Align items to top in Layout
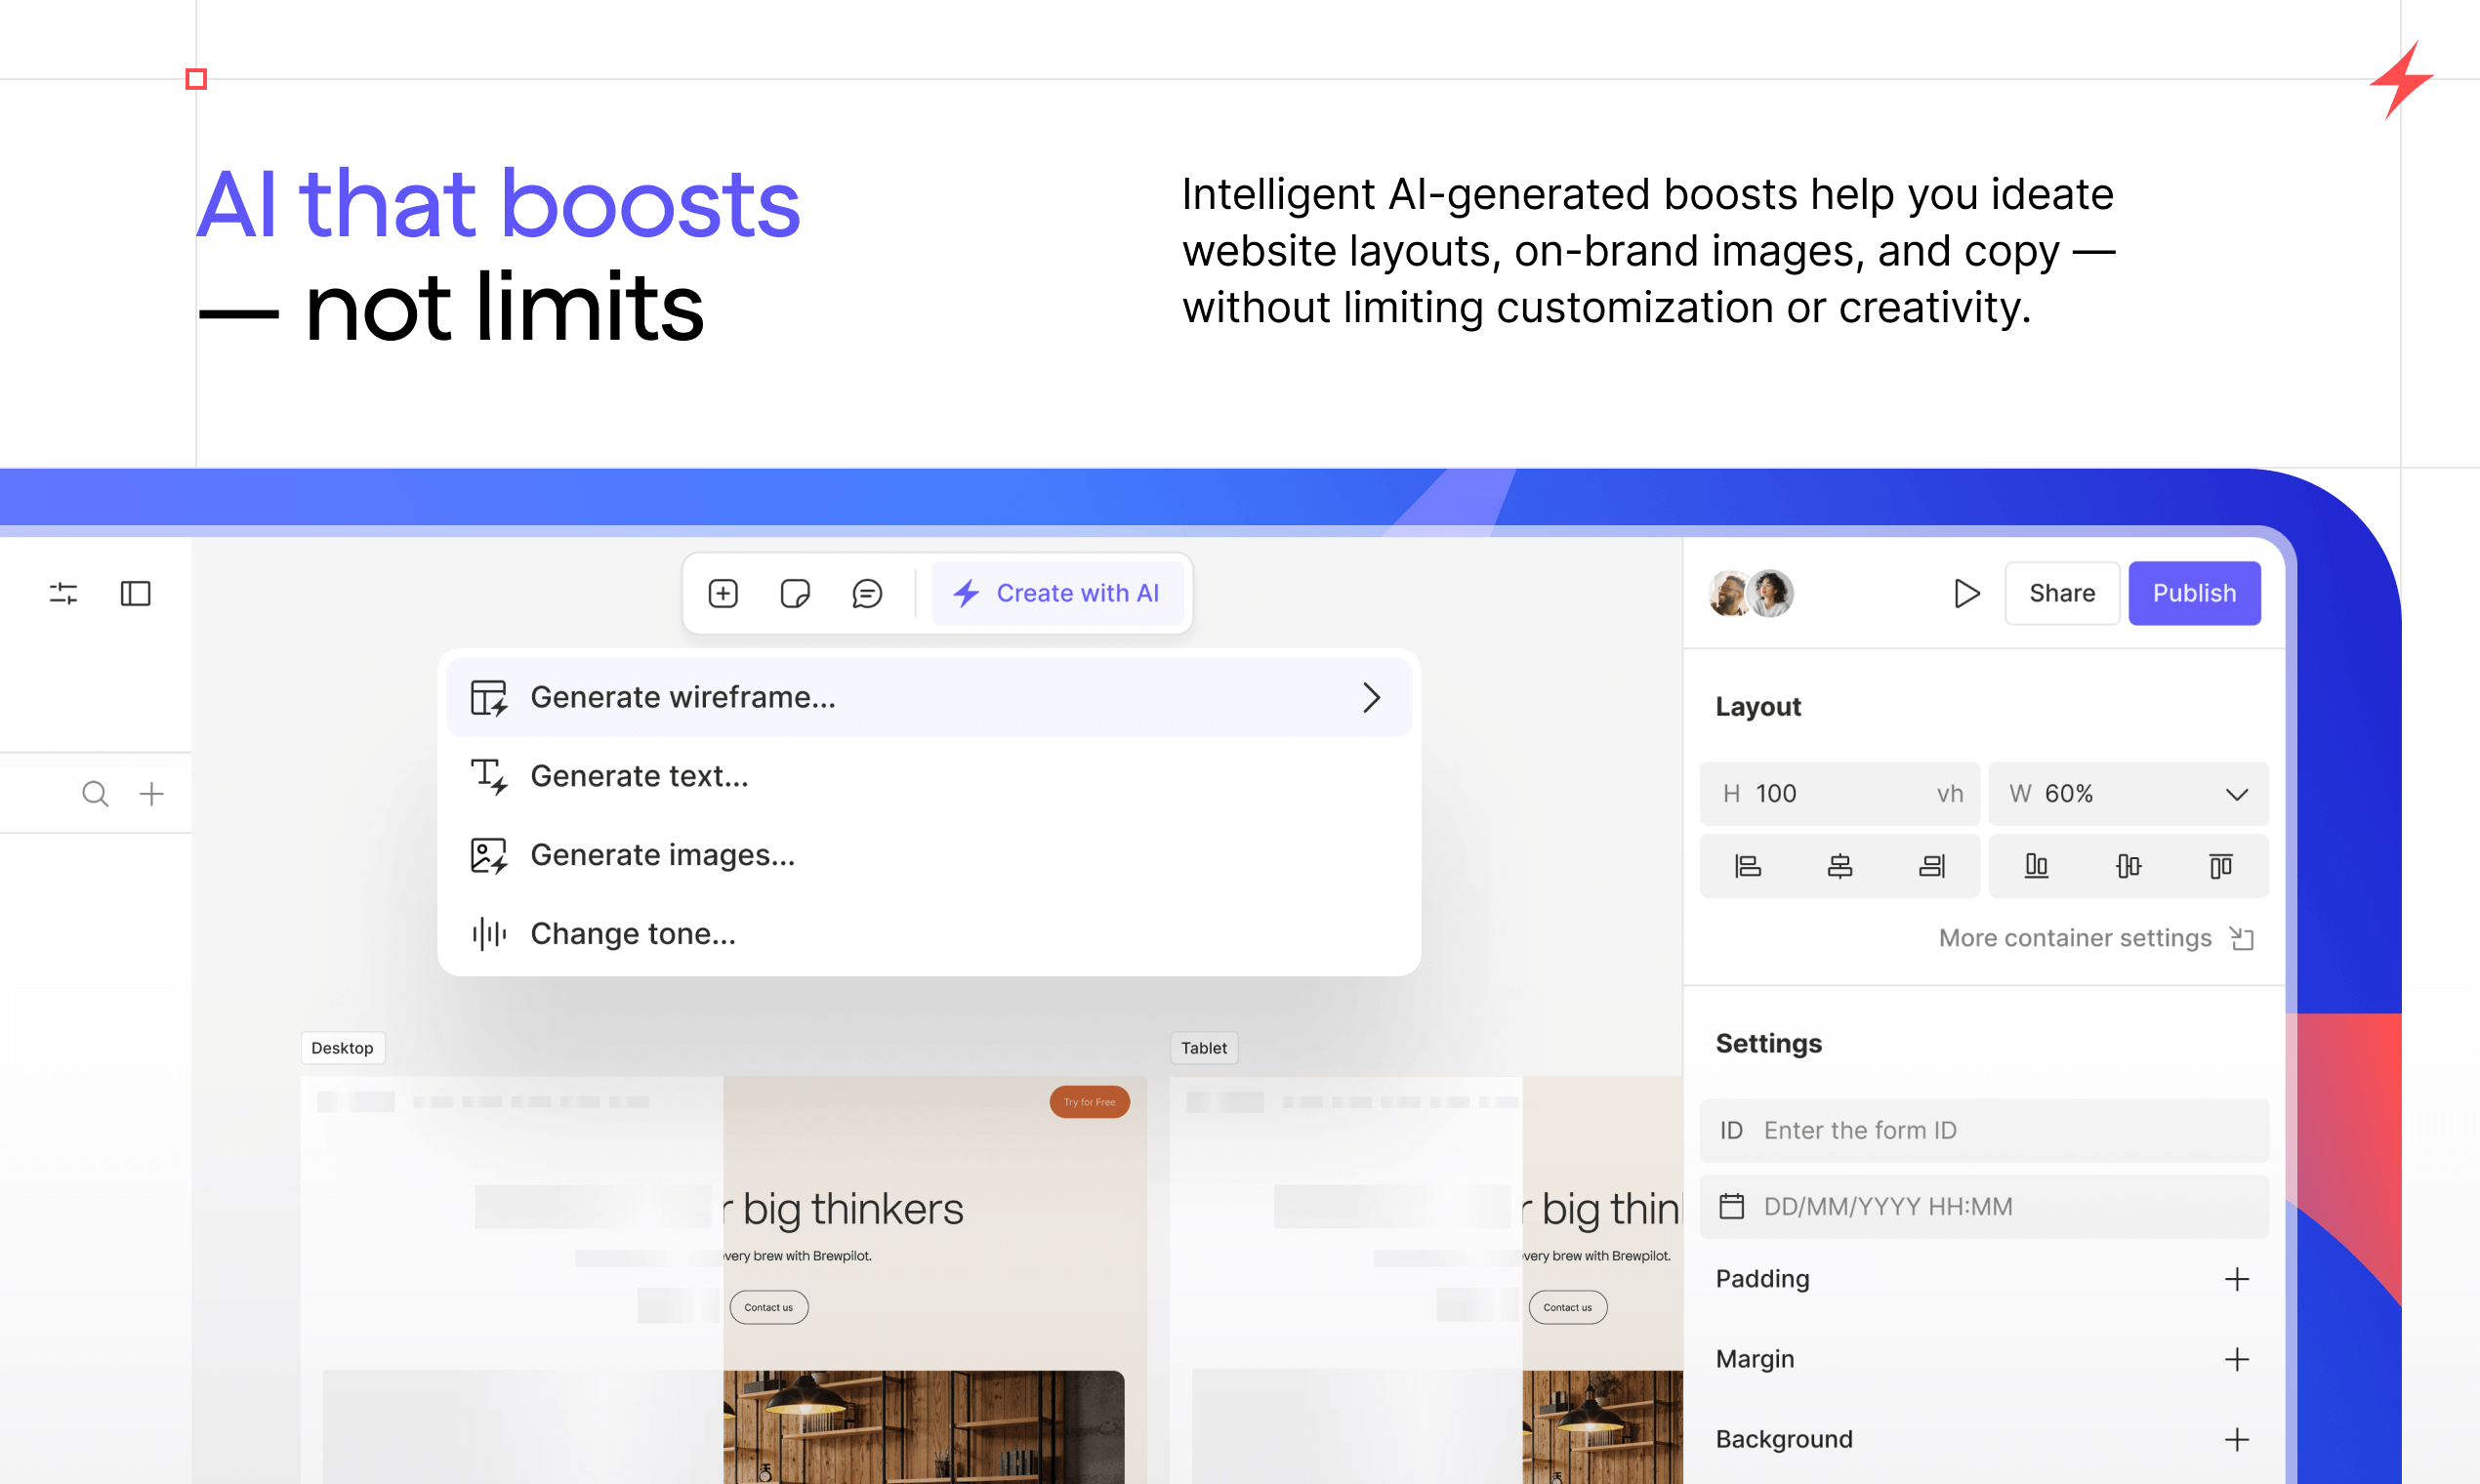Viewport: 2480px width, 1484px height. click(2220, 865)
